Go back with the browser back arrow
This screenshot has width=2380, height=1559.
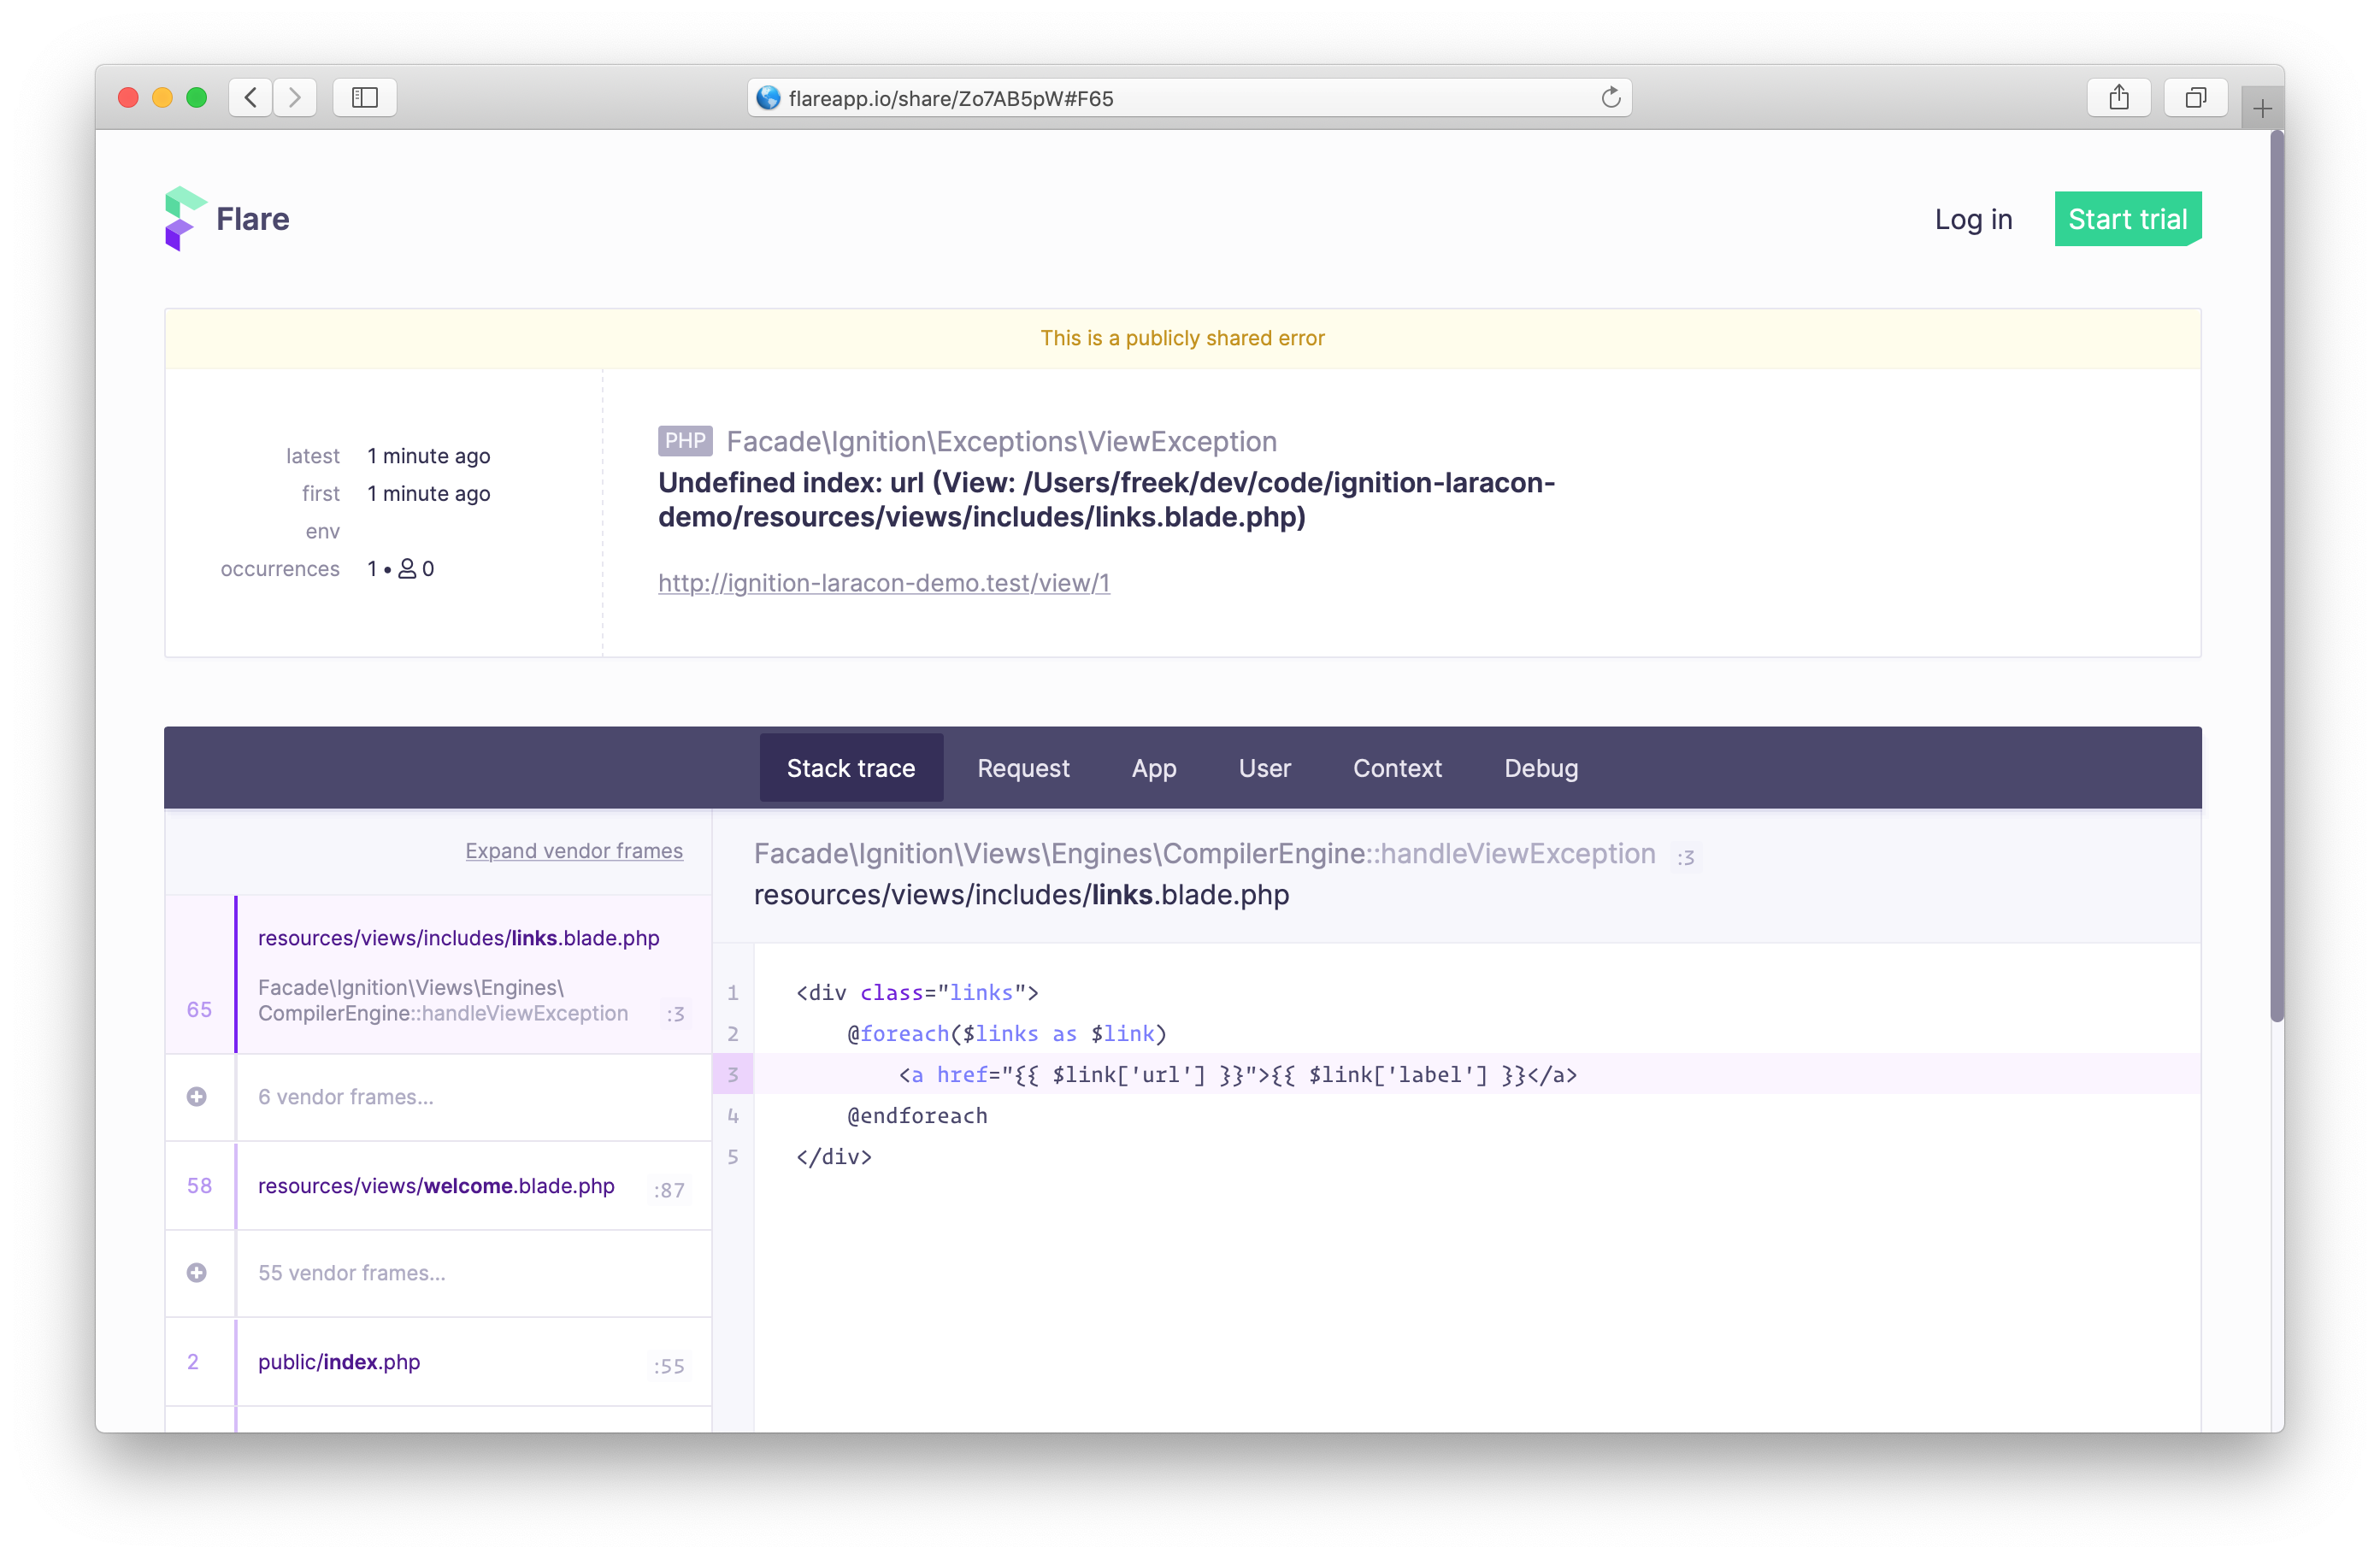click(x=251, y=97)
